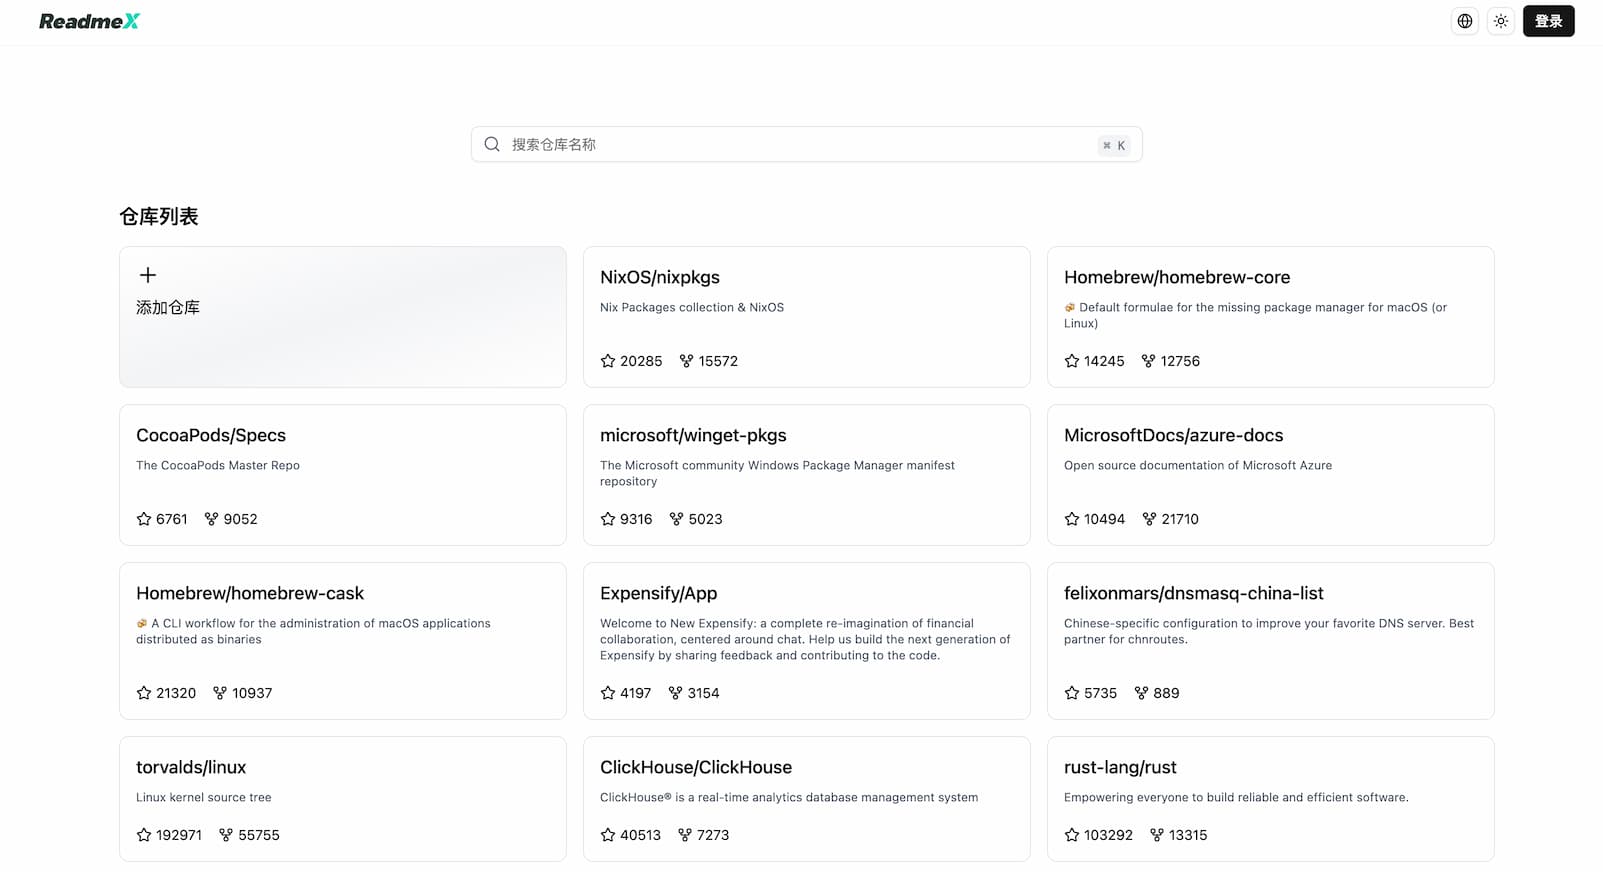Click star icon on torvalds/linux card
The width and height of the screenshot is (1603, 872).
(144, 835)
